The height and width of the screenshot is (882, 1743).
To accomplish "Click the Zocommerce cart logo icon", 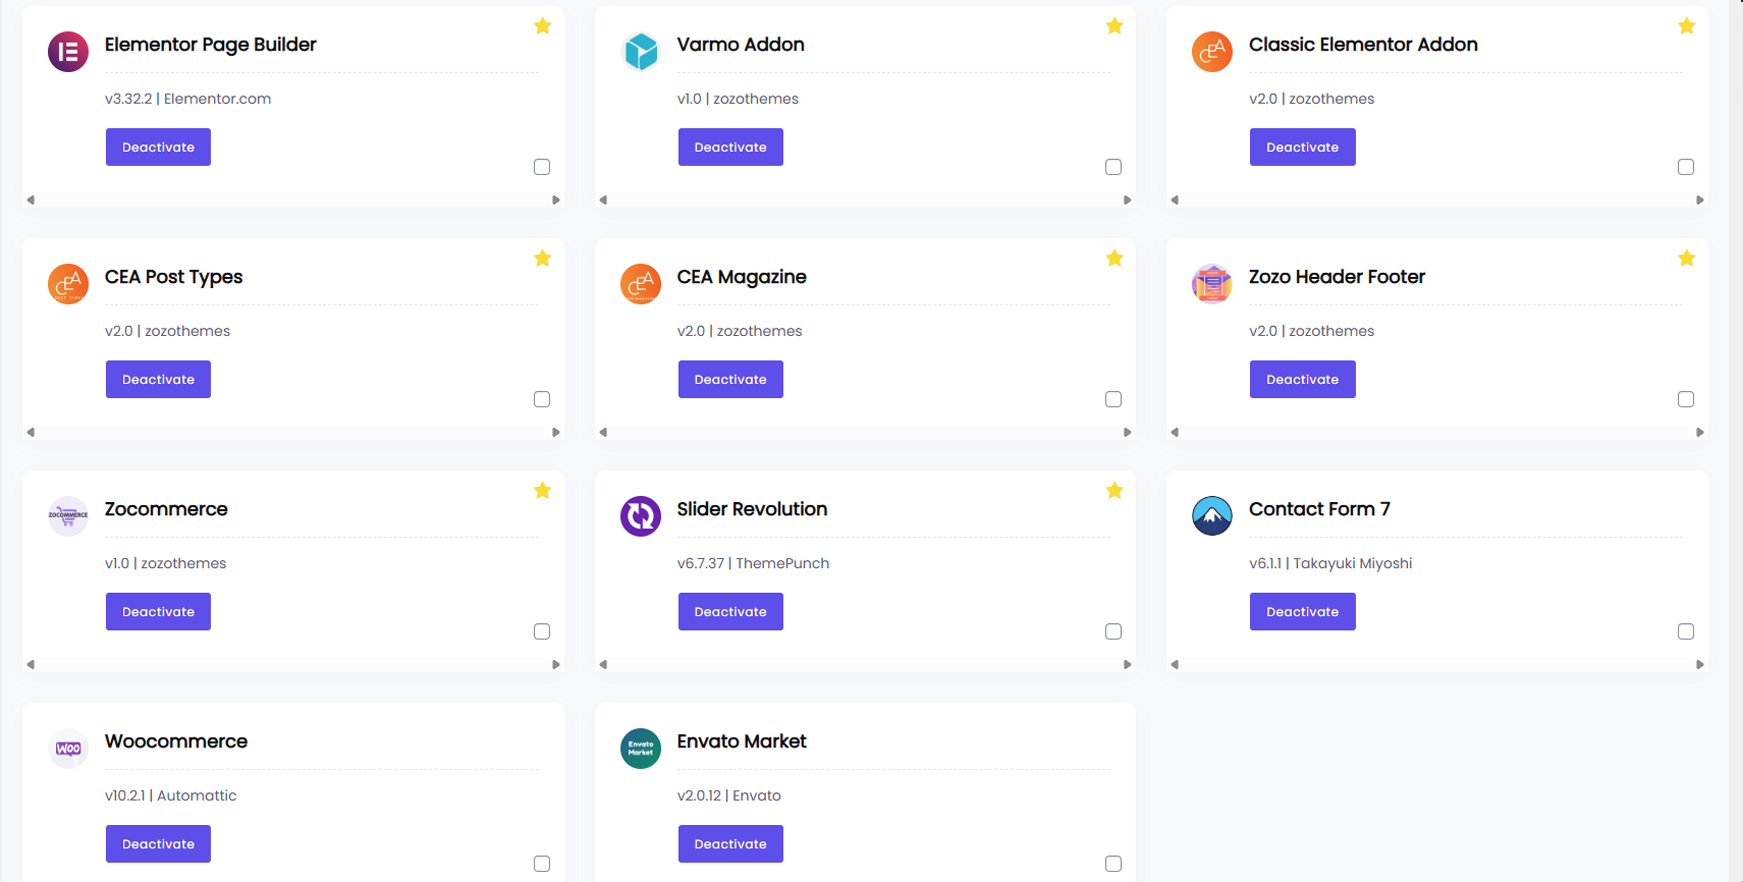I will coord(68,516).
